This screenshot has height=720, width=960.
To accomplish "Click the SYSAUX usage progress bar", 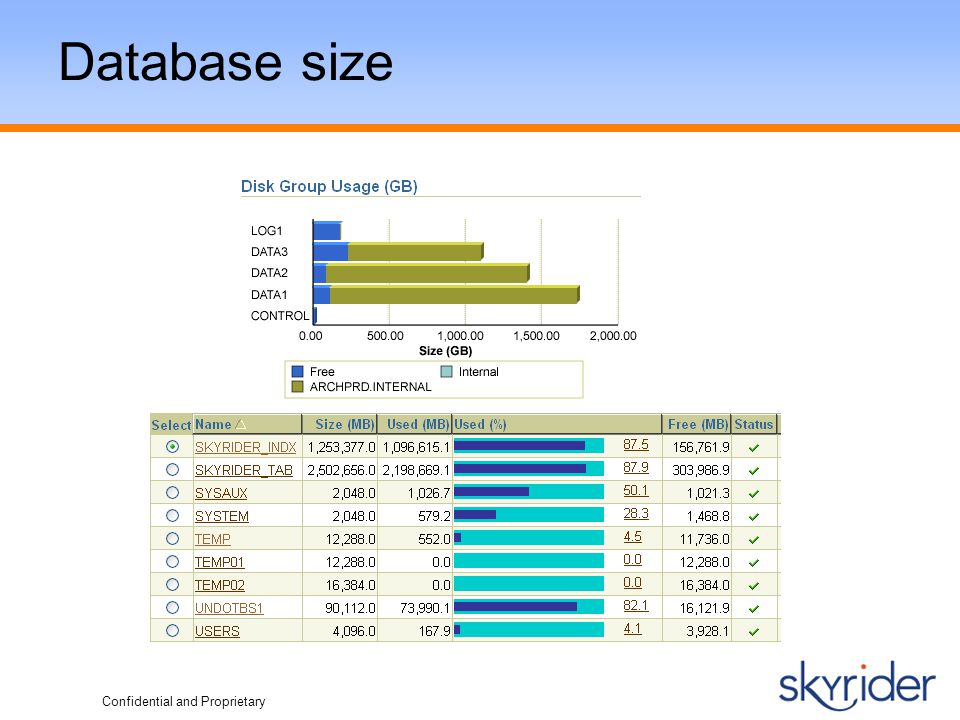I will coord(529,492).
